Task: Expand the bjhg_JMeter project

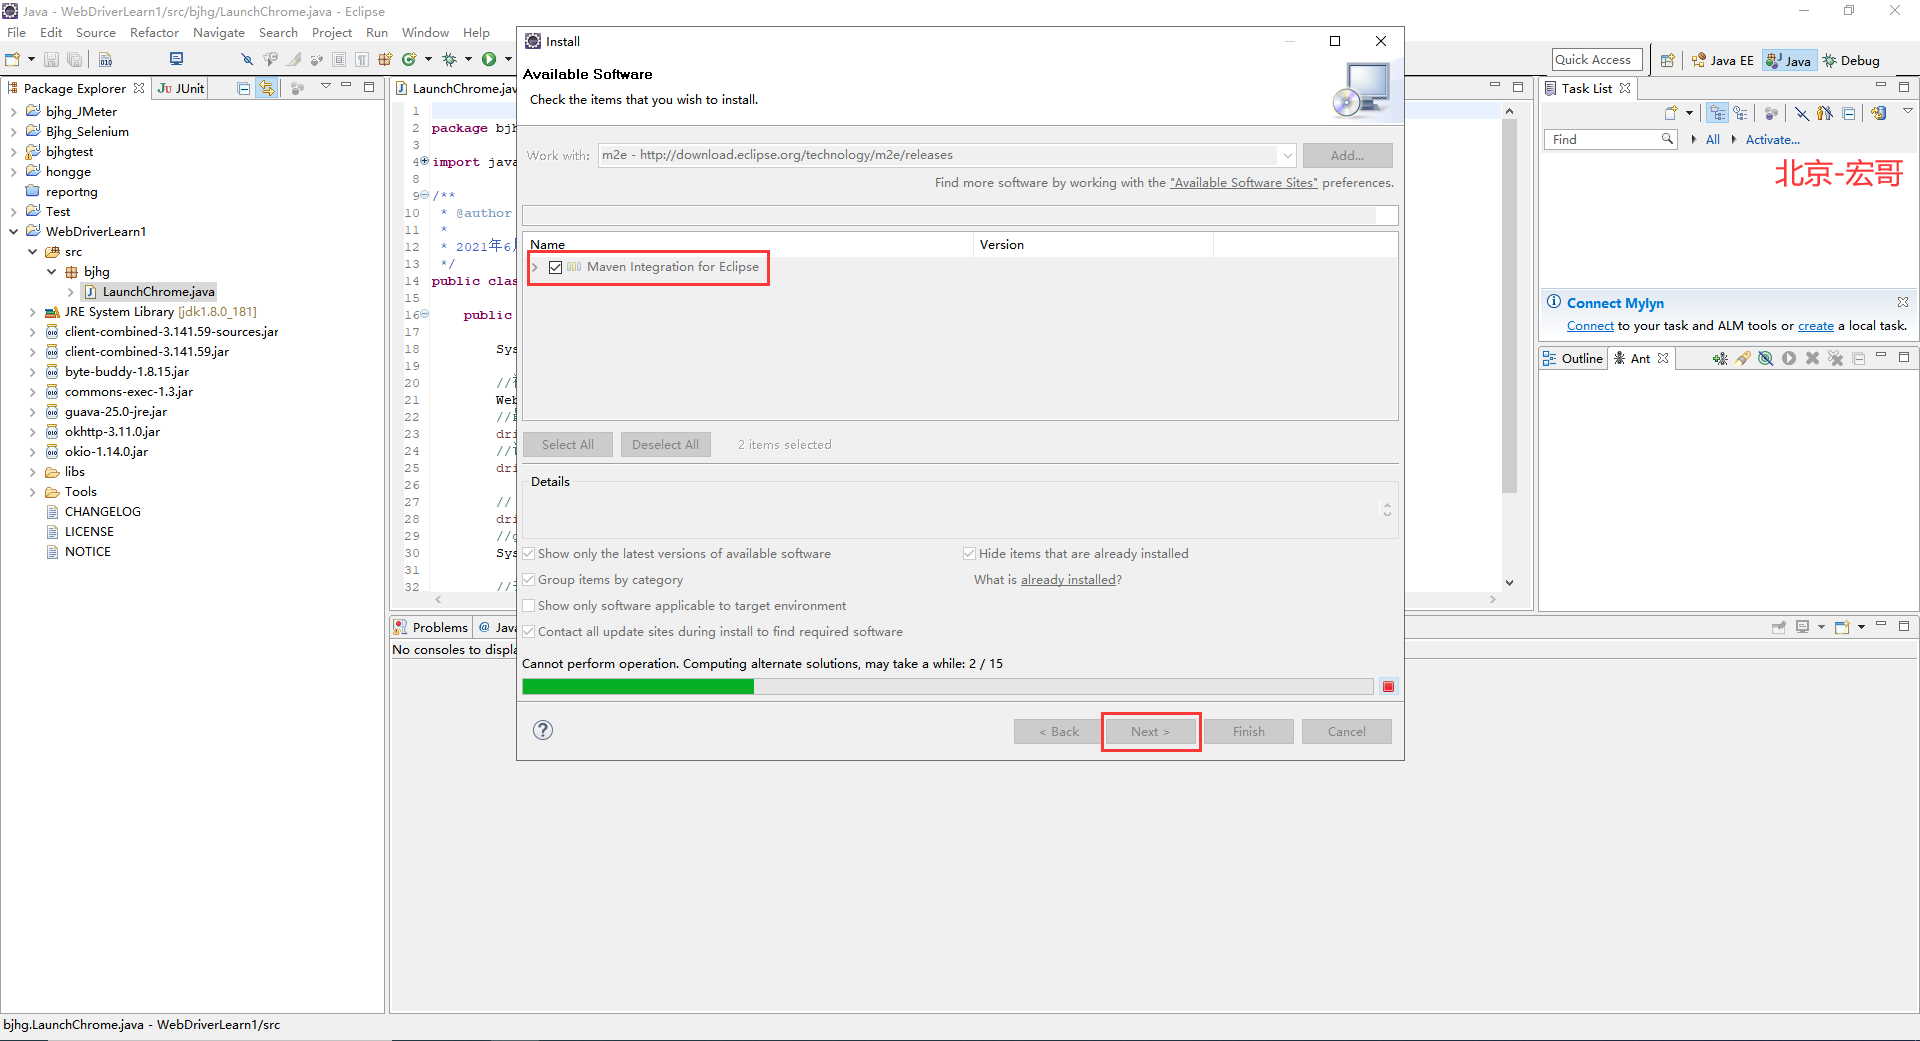Action: (x=13, y=112)
